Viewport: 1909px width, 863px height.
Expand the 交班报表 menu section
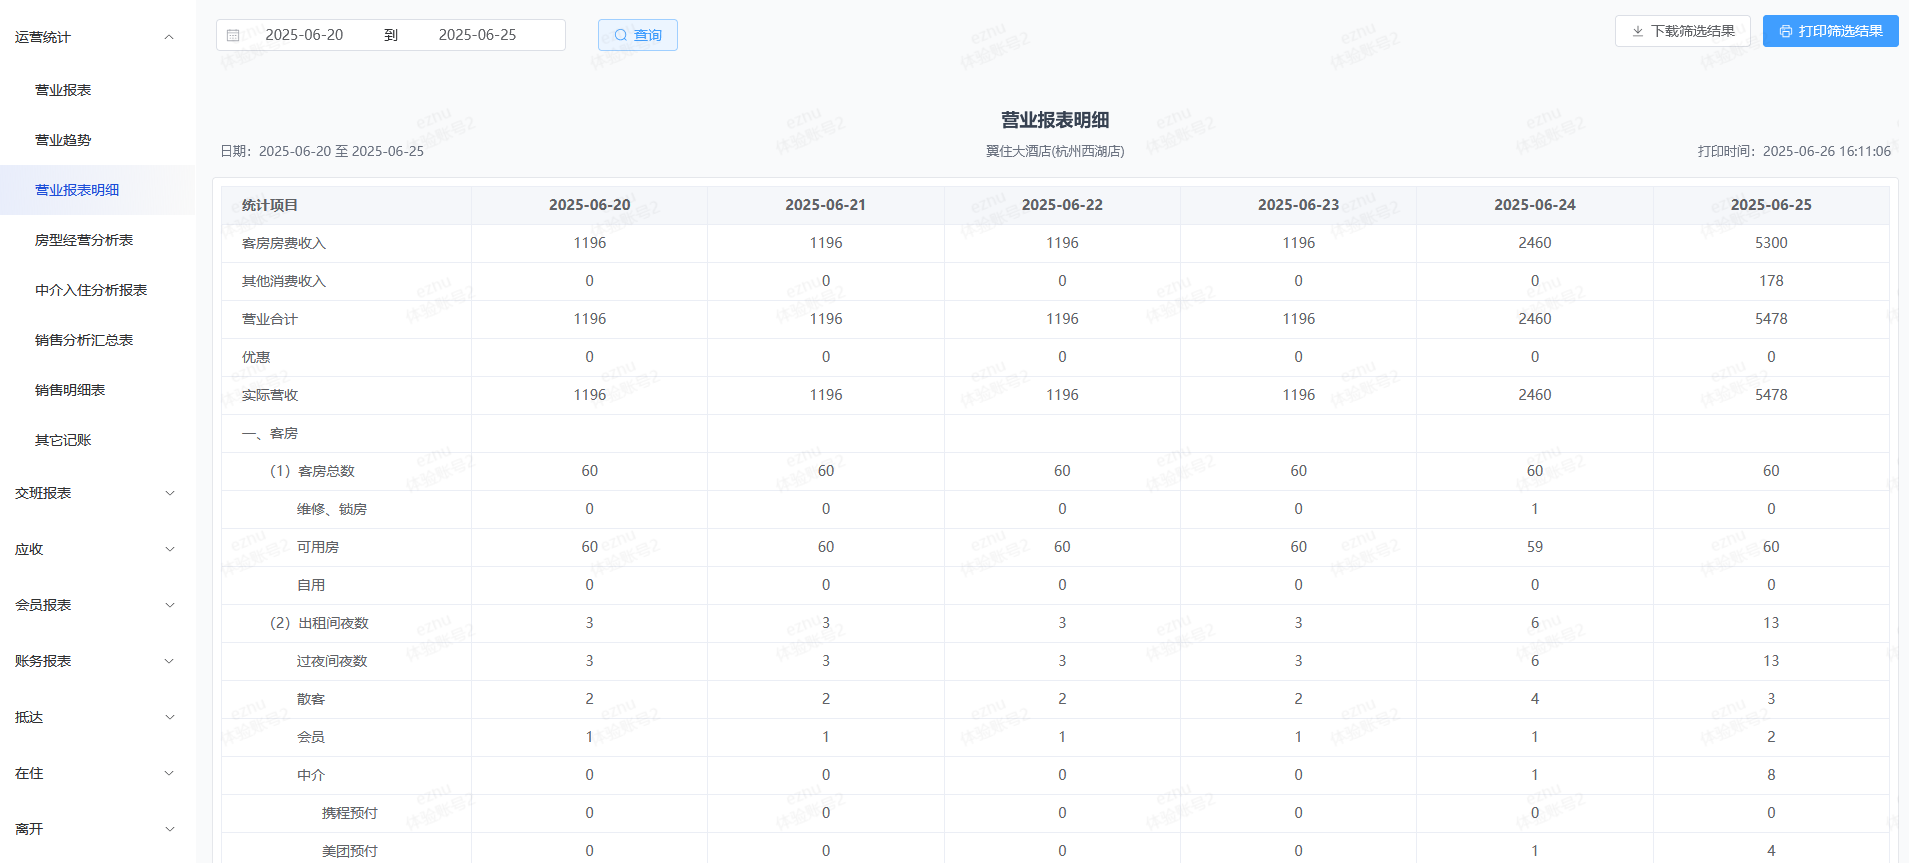[x=97, y=493]
